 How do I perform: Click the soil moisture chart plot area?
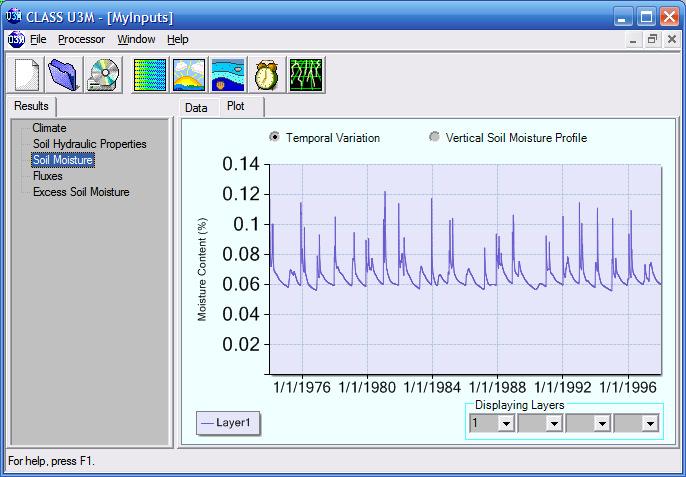click(465, 269)
